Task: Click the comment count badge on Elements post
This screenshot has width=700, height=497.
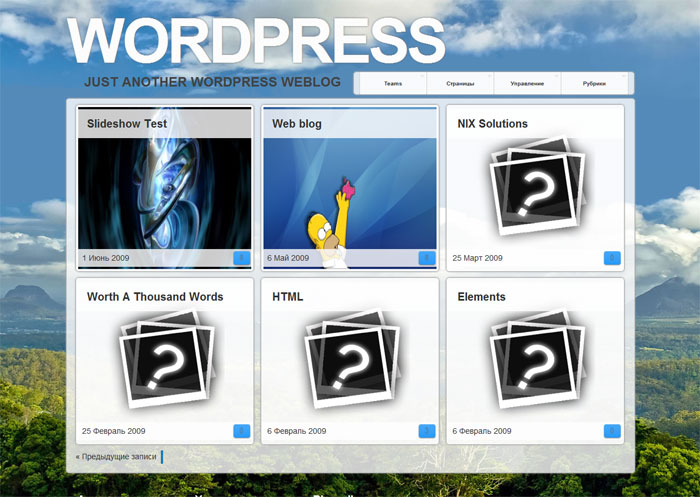Action: [x=612, y=431]
